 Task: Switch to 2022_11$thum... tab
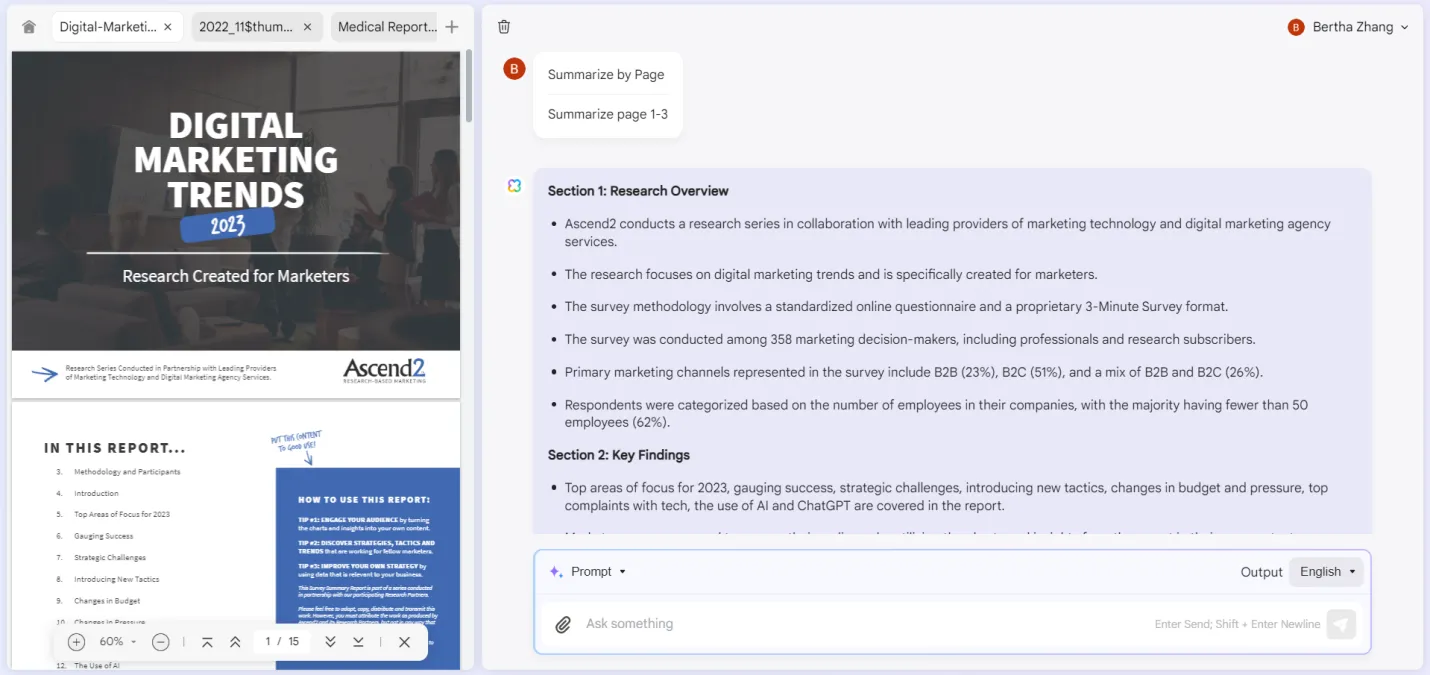tap(257, 27)
